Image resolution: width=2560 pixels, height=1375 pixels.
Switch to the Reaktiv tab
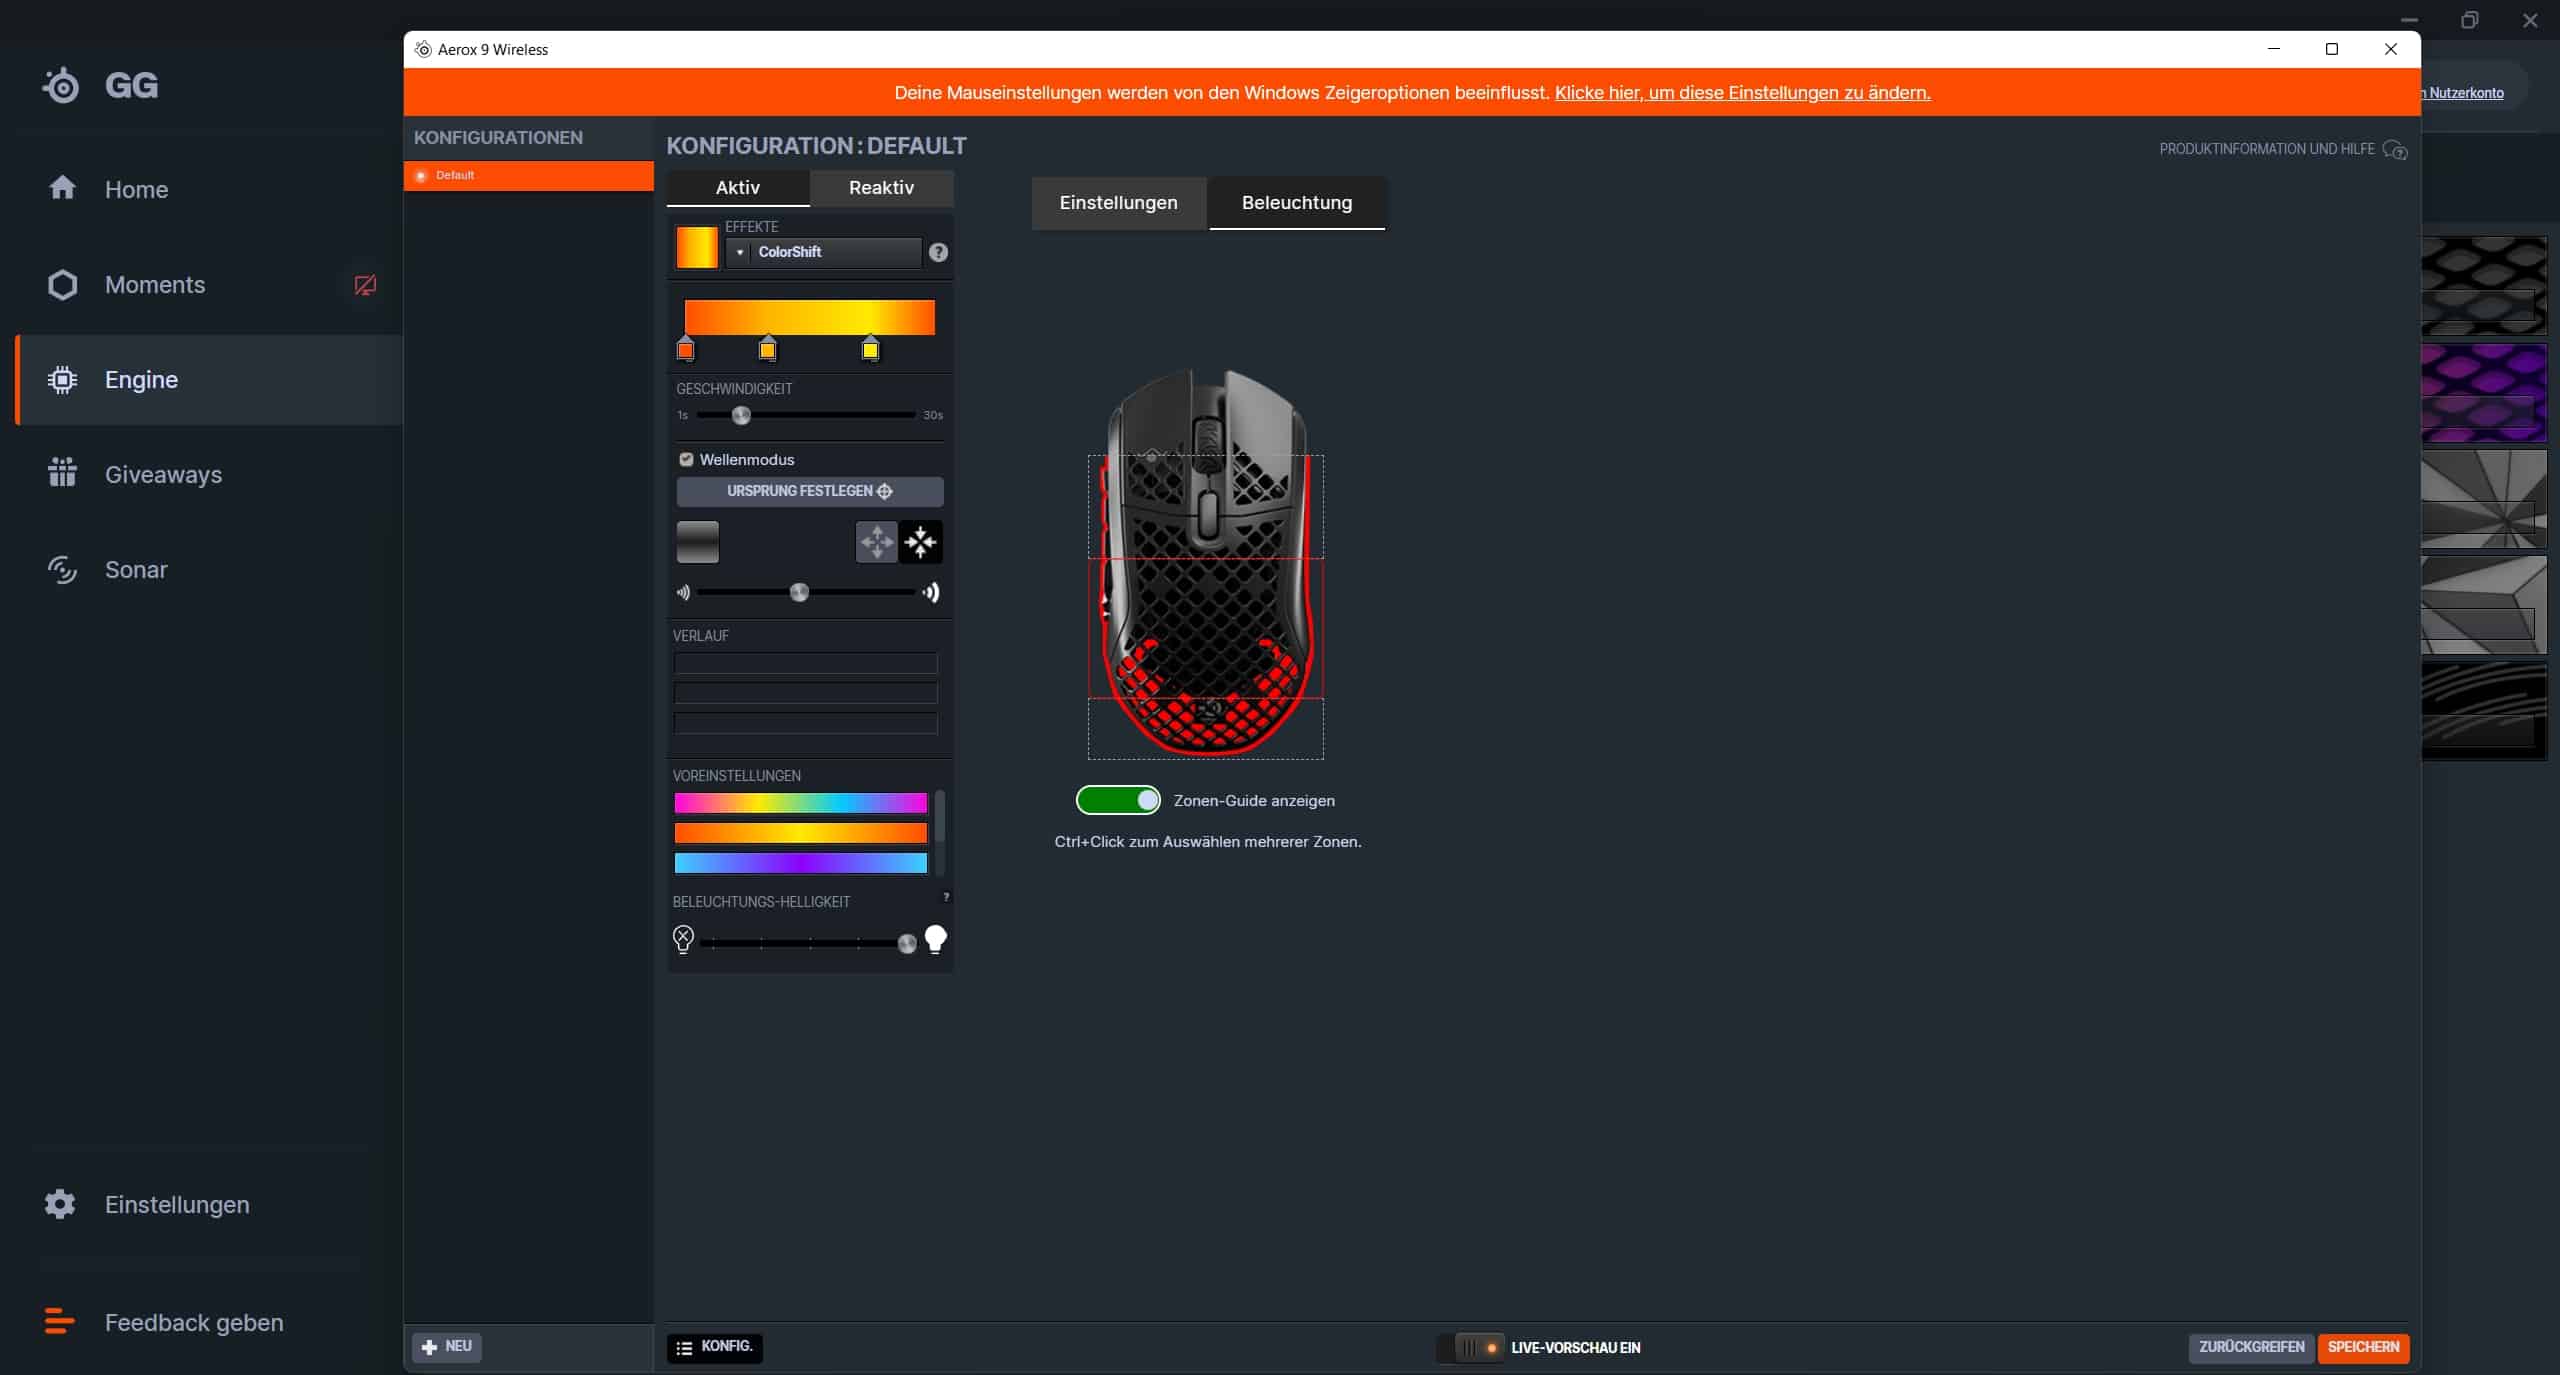click(880, 188)
